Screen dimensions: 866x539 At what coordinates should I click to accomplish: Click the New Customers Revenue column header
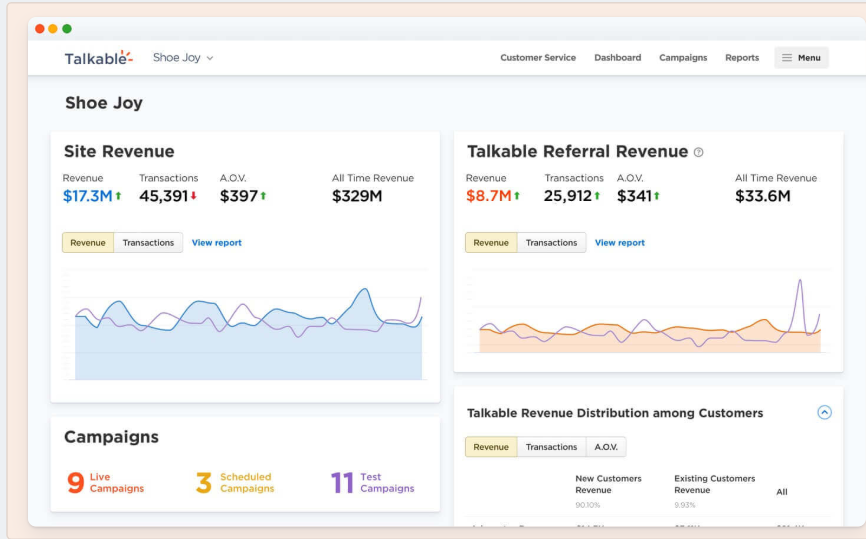click(608, 484)
